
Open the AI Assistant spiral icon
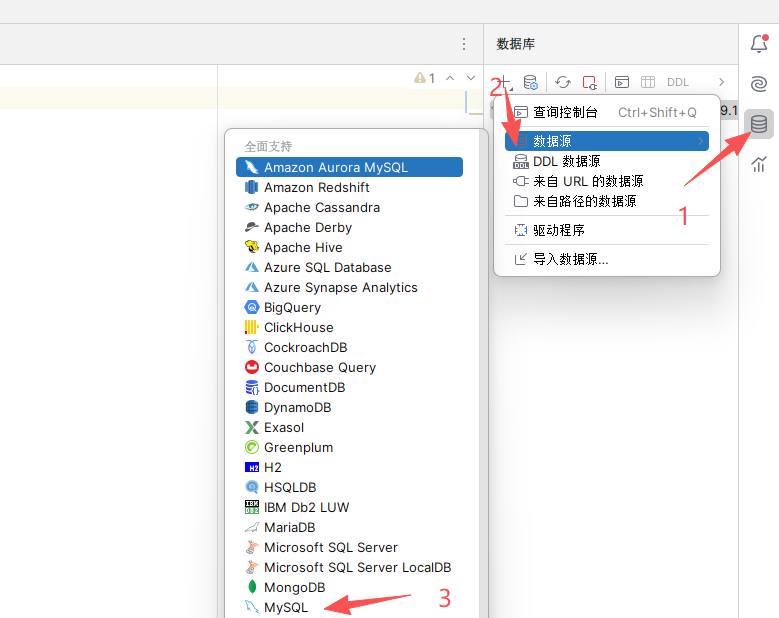759,83
